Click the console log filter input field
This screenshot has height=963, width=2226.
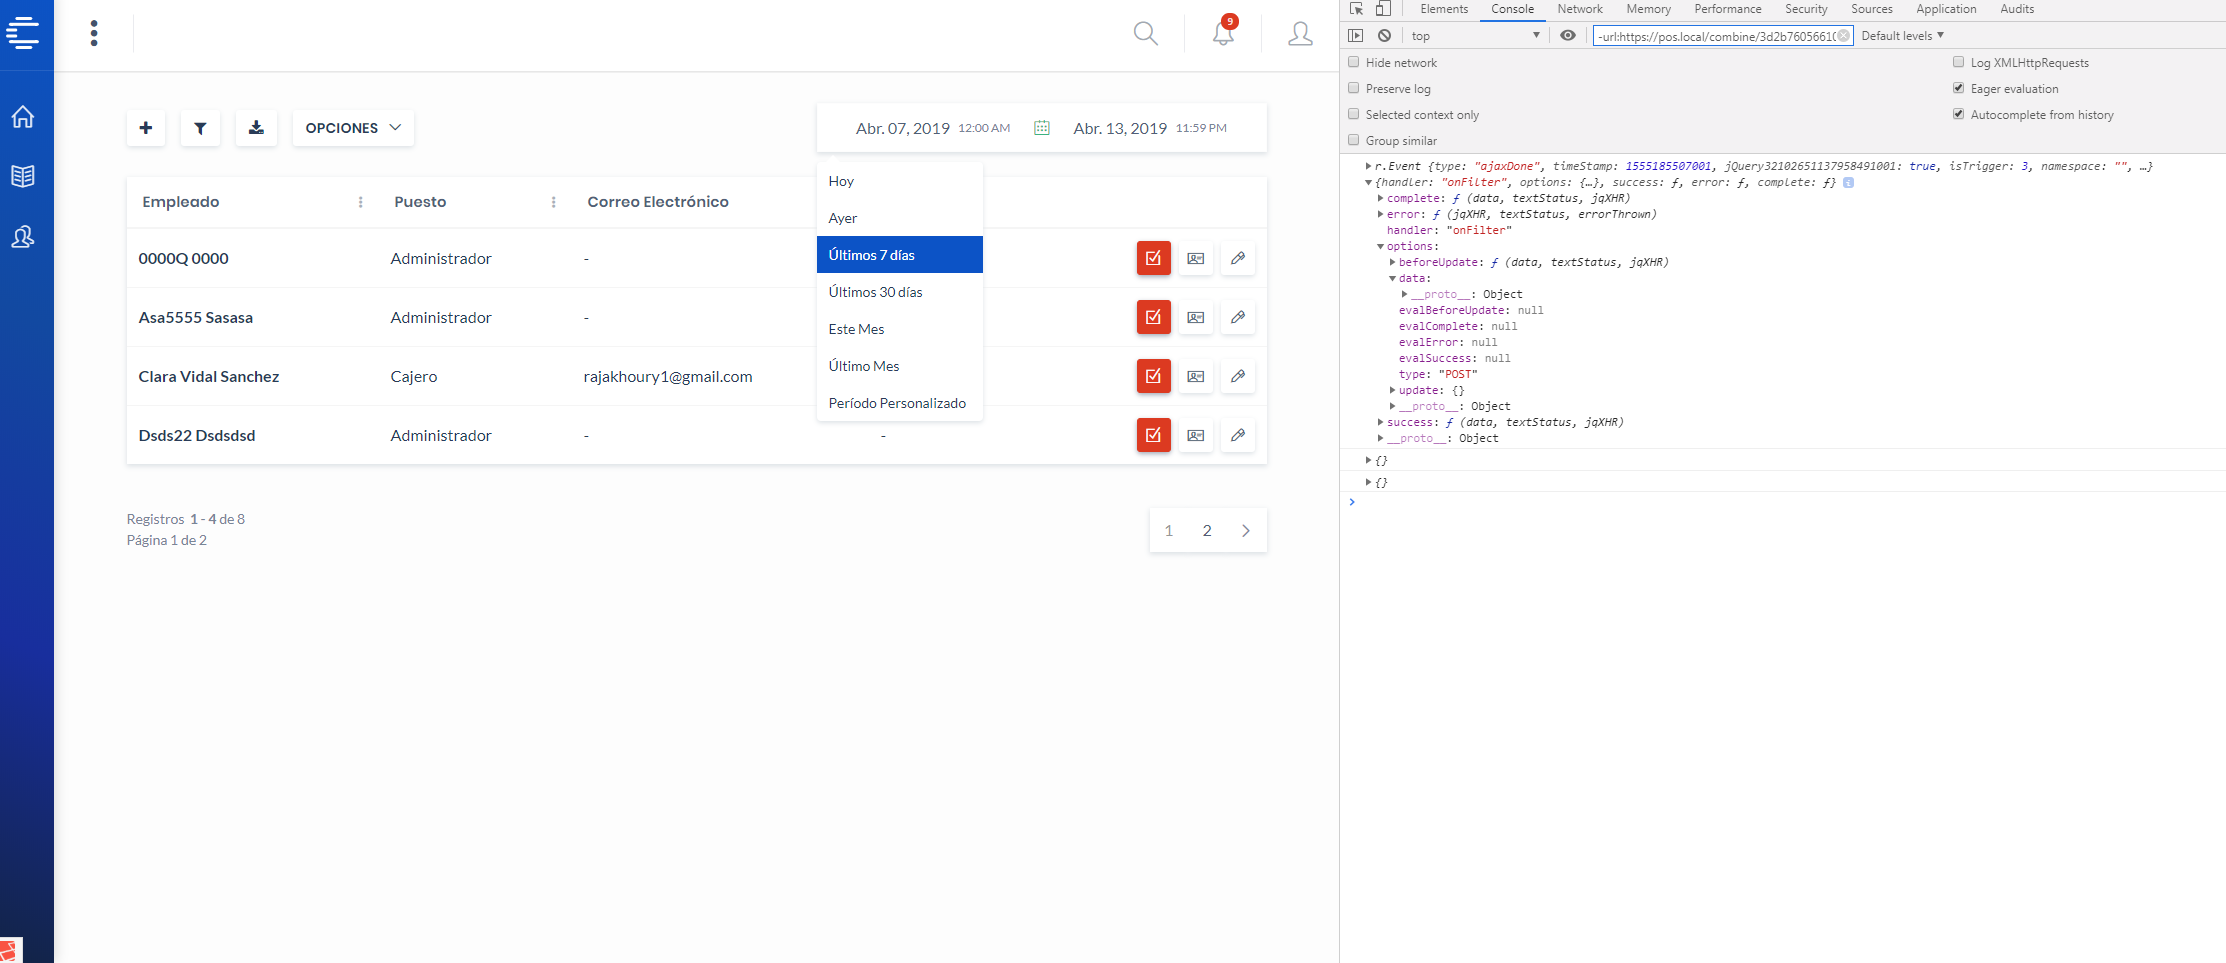(1720, 35)
